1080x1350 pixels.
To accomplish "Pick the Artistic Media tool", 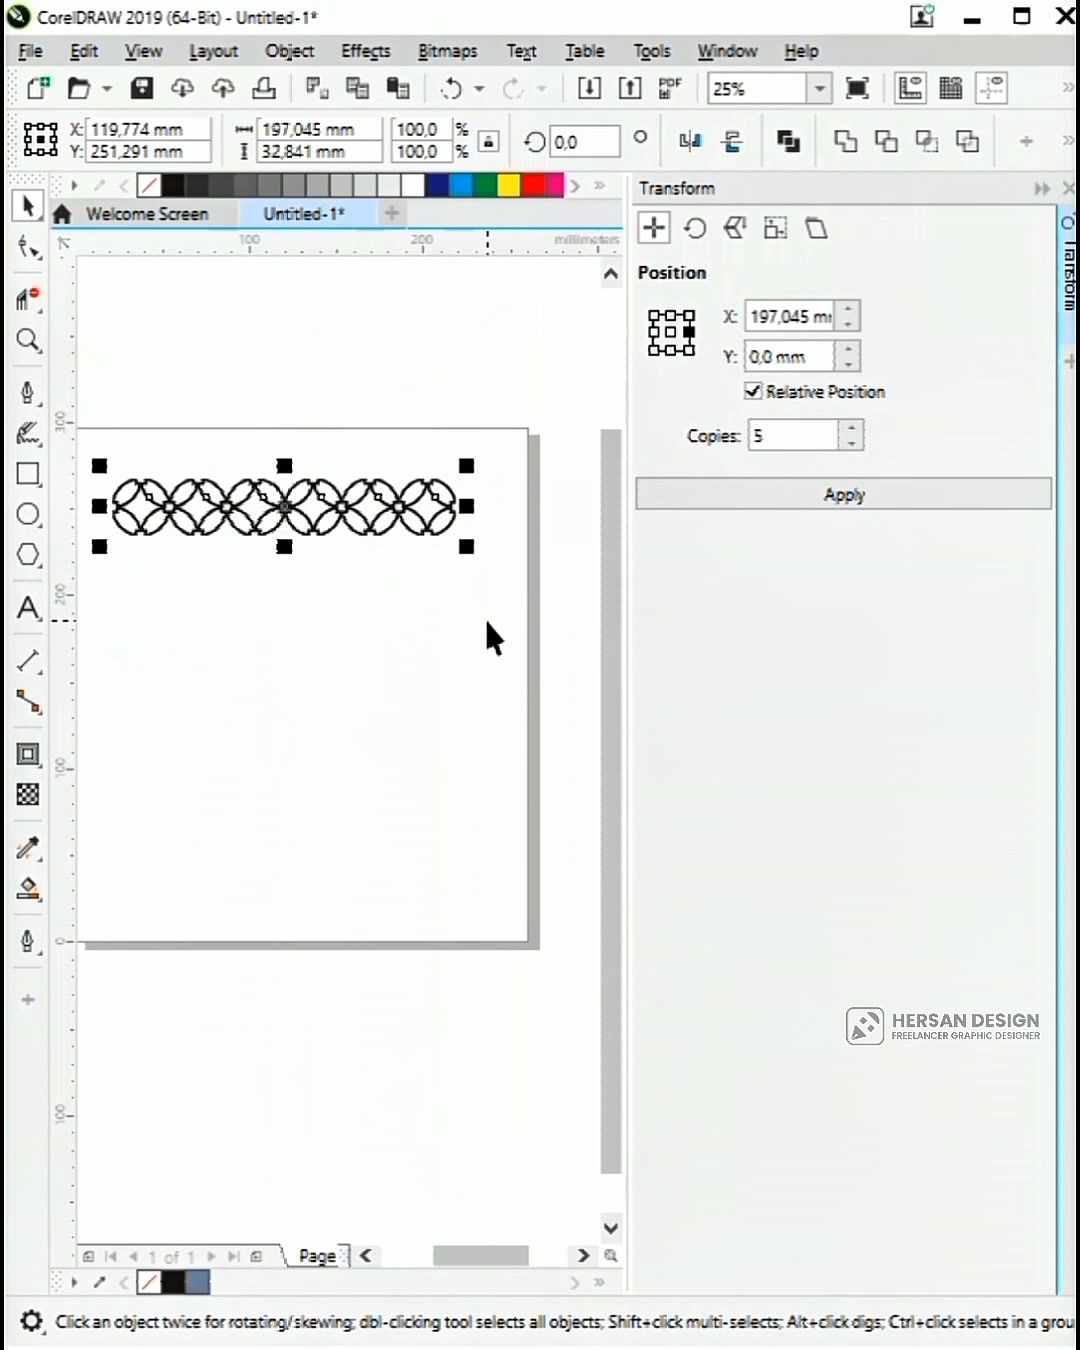I will (28, 433).
